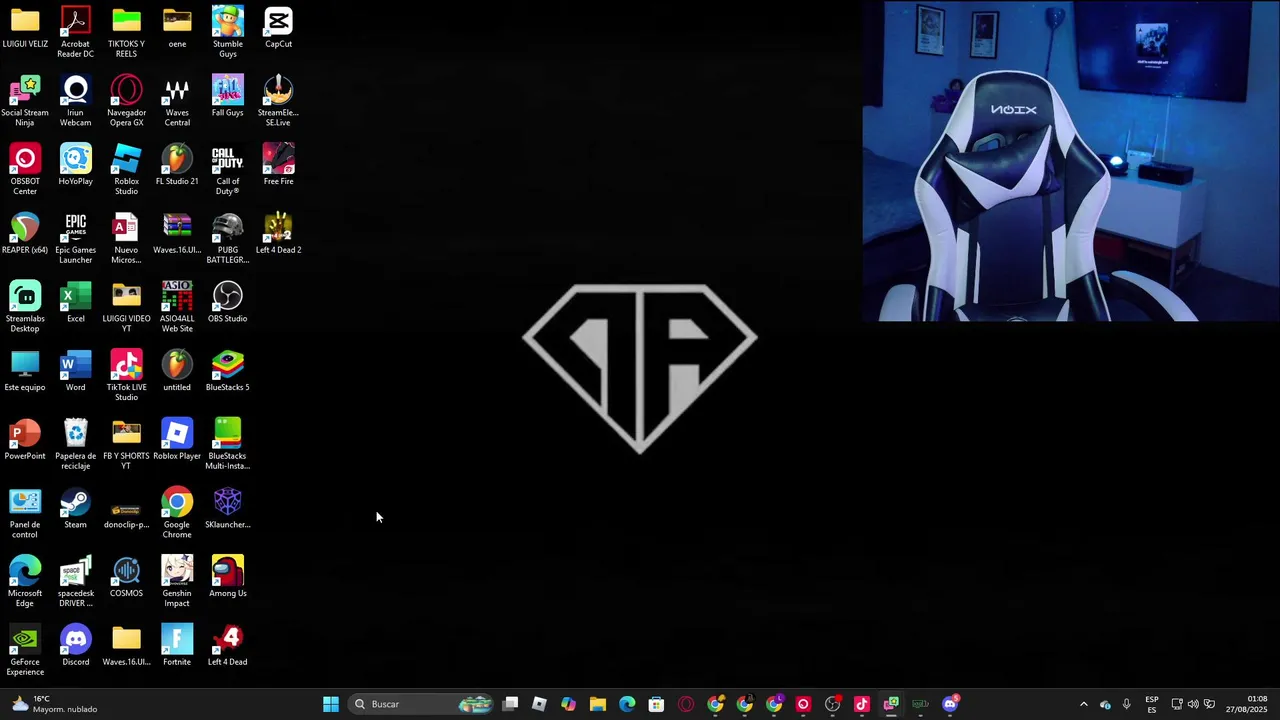The height and width of the screenshot is (720, 1280).
Task: Select the Social Stream Ninja desktop icon
Action: tap(25, 101)
